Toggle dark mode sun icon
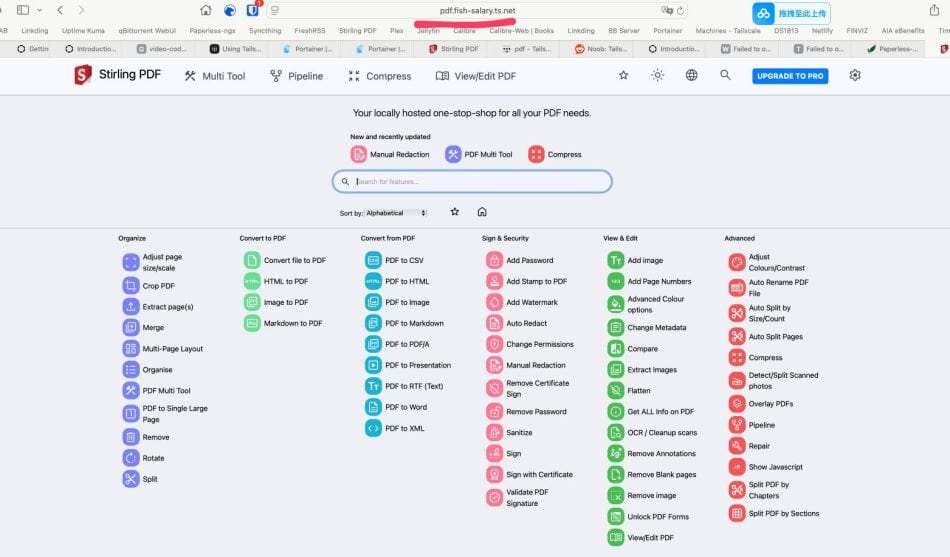Screen dimensions: 950x557 (x=657, y=75)
